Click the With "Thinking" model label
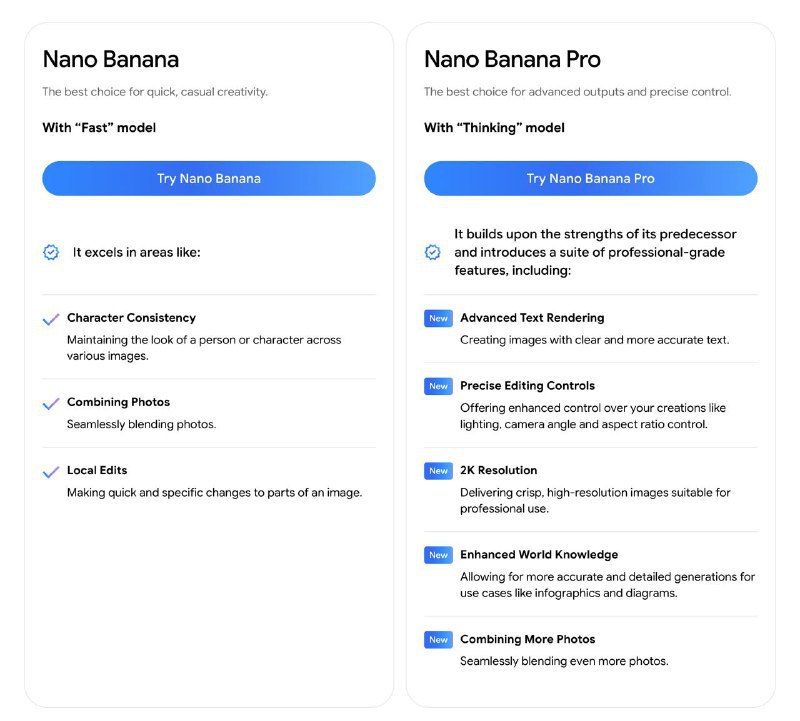800x721 pixels. [493, 127]
